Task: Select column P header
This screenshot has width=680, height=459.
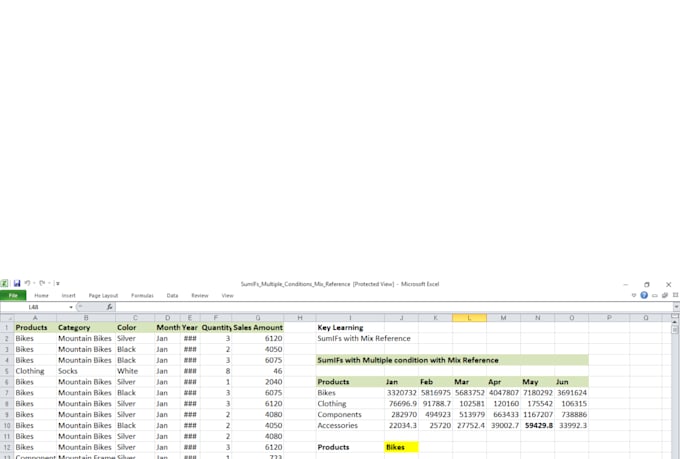Action: tap(609, 318)
